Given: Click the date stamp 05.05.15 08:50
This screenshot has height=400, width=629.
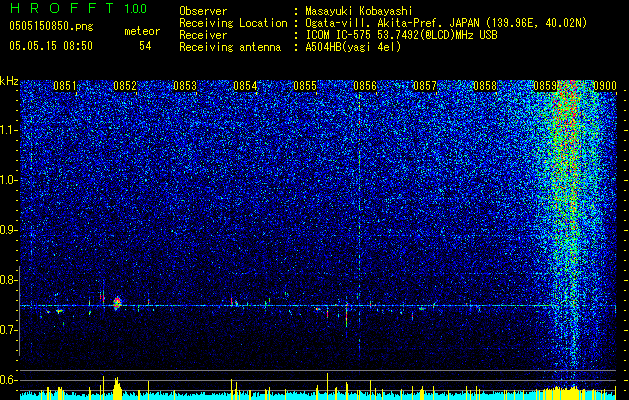Looking at the screenshot, I should coord(51,46).
